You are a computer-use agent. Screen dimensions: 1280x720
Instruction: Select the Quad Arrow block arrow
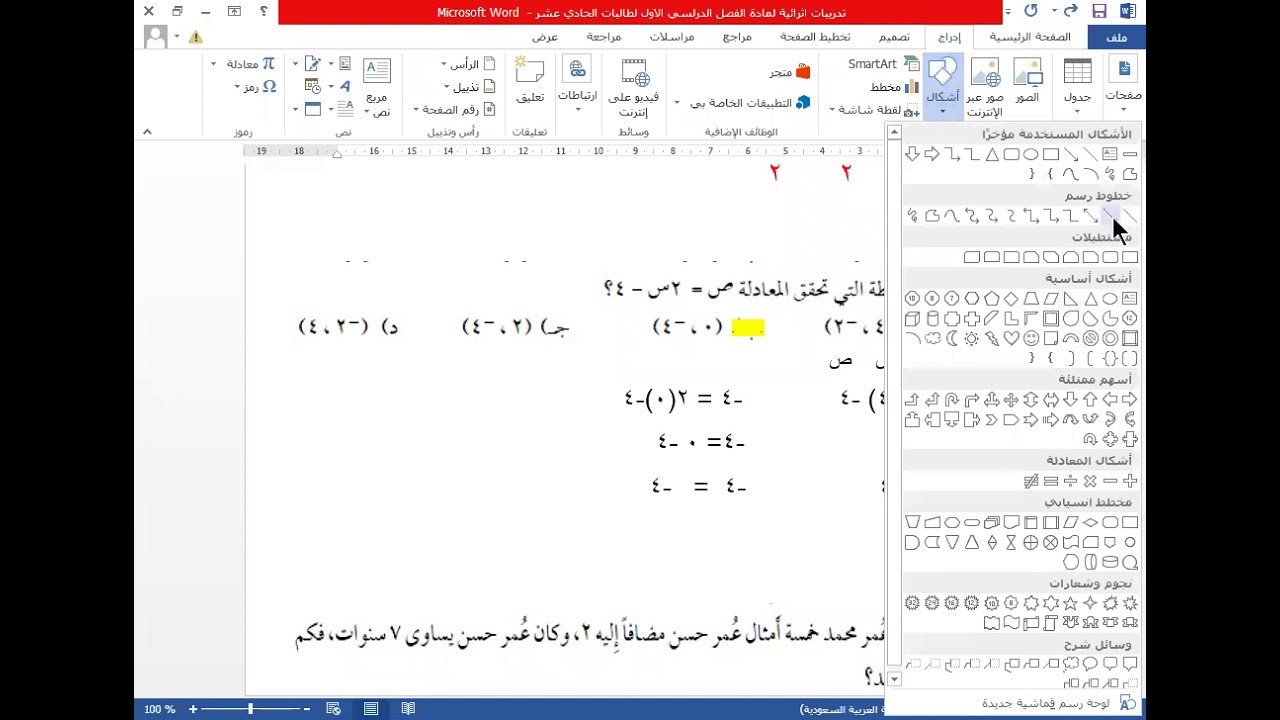pyautogui.click(x=1011, y=400)
